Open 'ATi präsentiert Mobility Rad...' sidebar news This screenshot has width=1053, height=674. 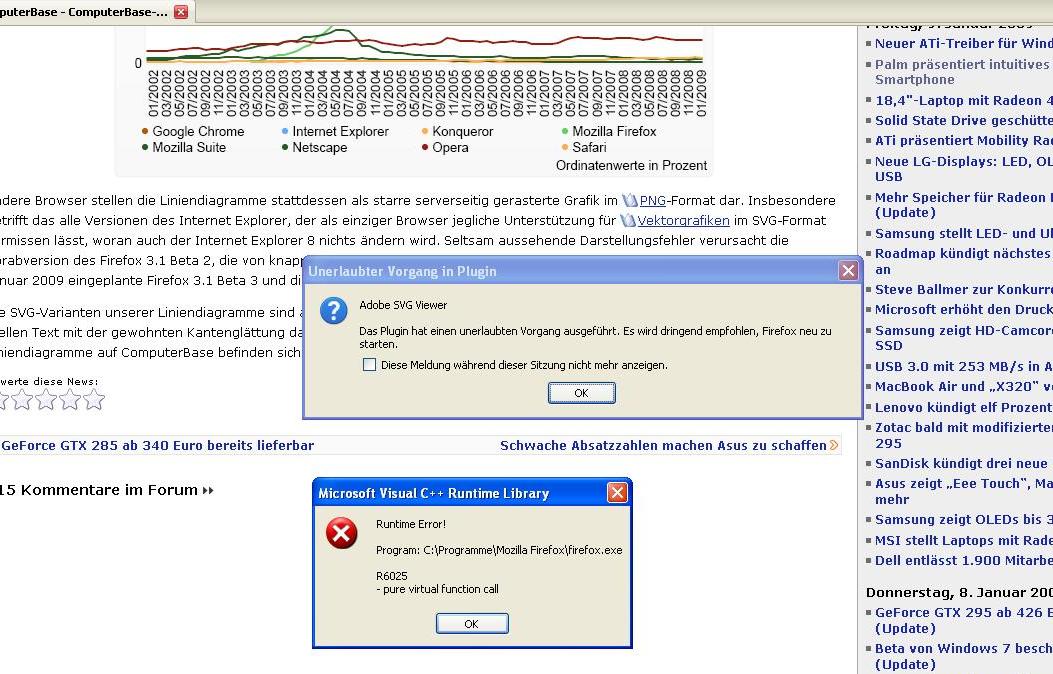[964, 141]
